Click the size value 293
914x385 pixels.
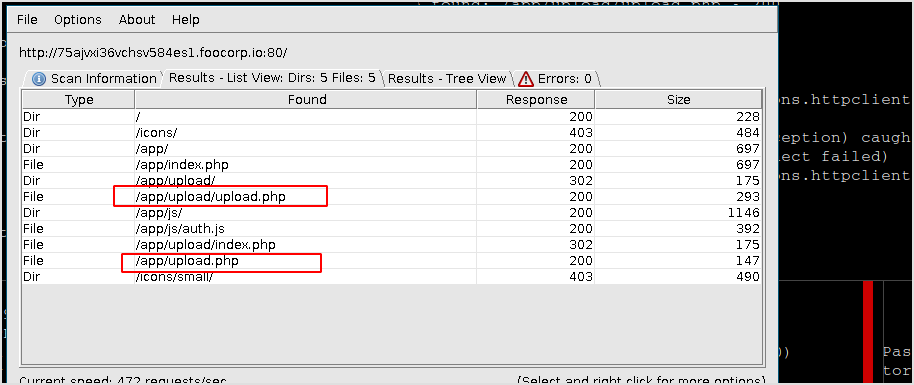coord(747,197)
